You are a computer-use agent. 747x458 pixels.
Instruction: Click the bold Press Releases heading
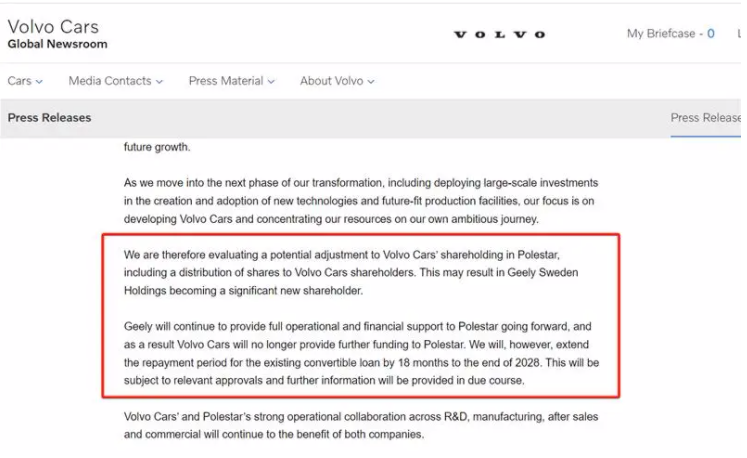point(49,118)
